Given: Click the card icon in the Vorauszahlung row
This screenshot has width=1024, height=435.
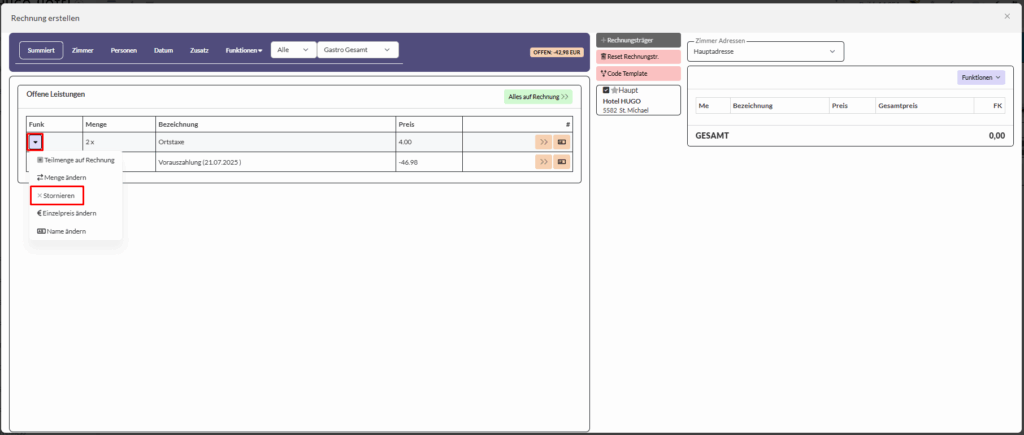Looking at the screenshot, I should [x=561, y=161].
